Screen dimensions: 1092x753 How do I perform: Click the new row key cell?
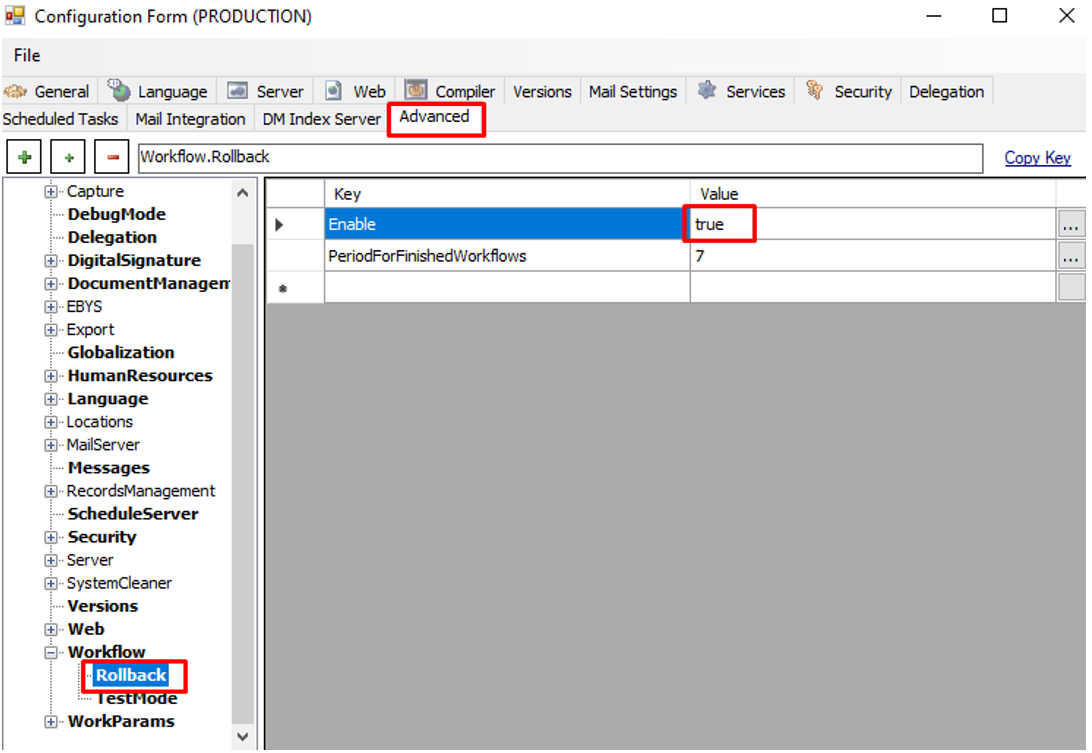tap(507, 287)
